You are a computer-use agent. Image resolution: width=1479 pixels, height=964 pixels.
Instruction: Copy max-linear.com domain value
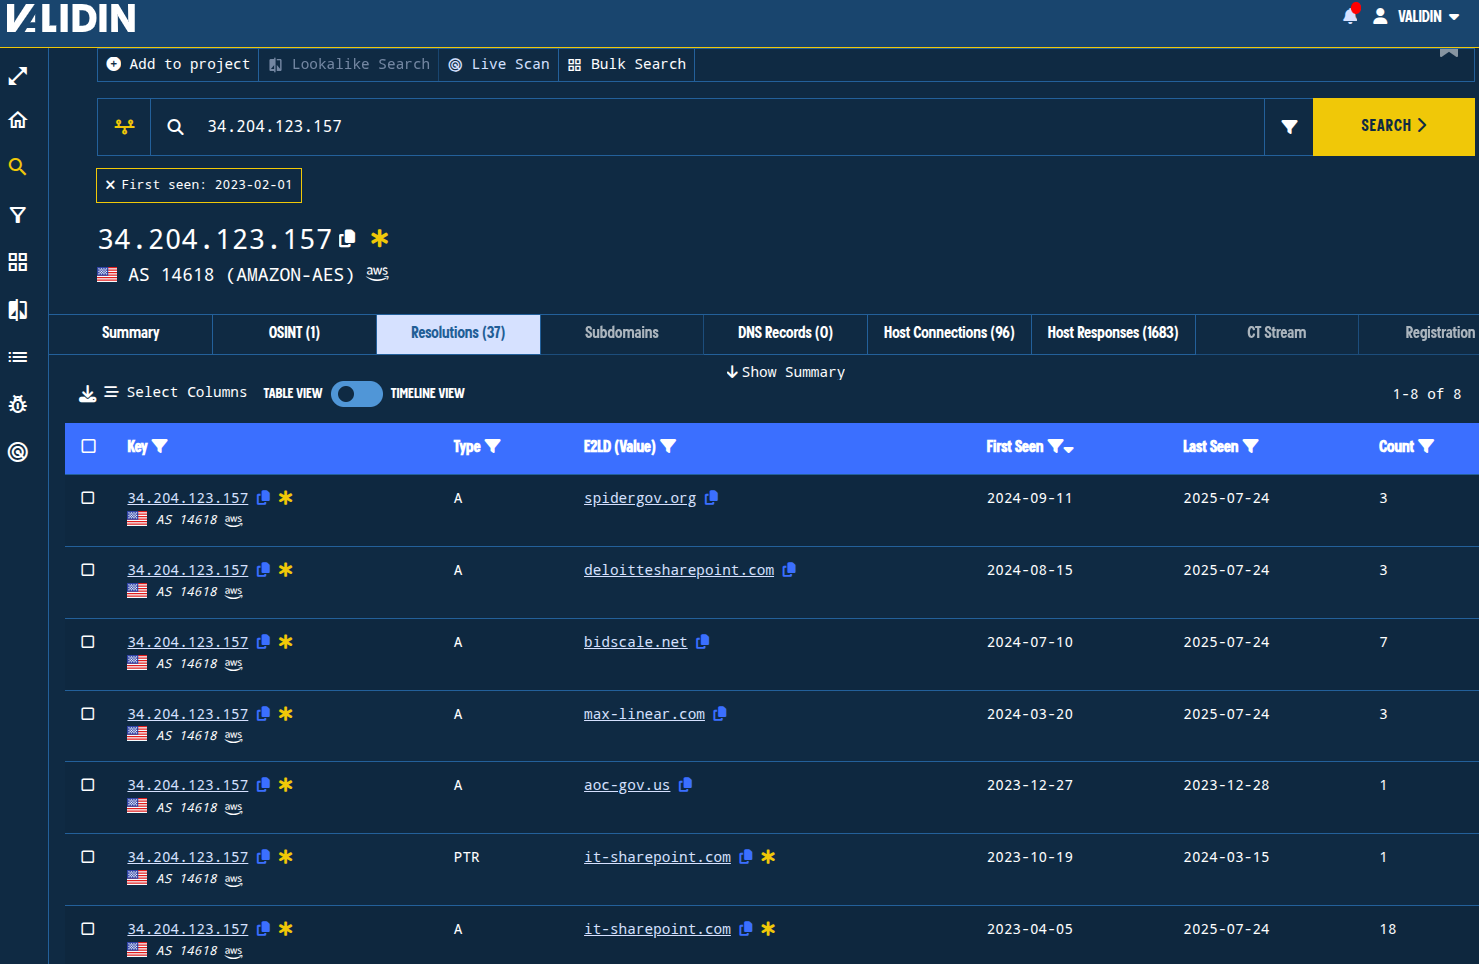tap(720, 714)
